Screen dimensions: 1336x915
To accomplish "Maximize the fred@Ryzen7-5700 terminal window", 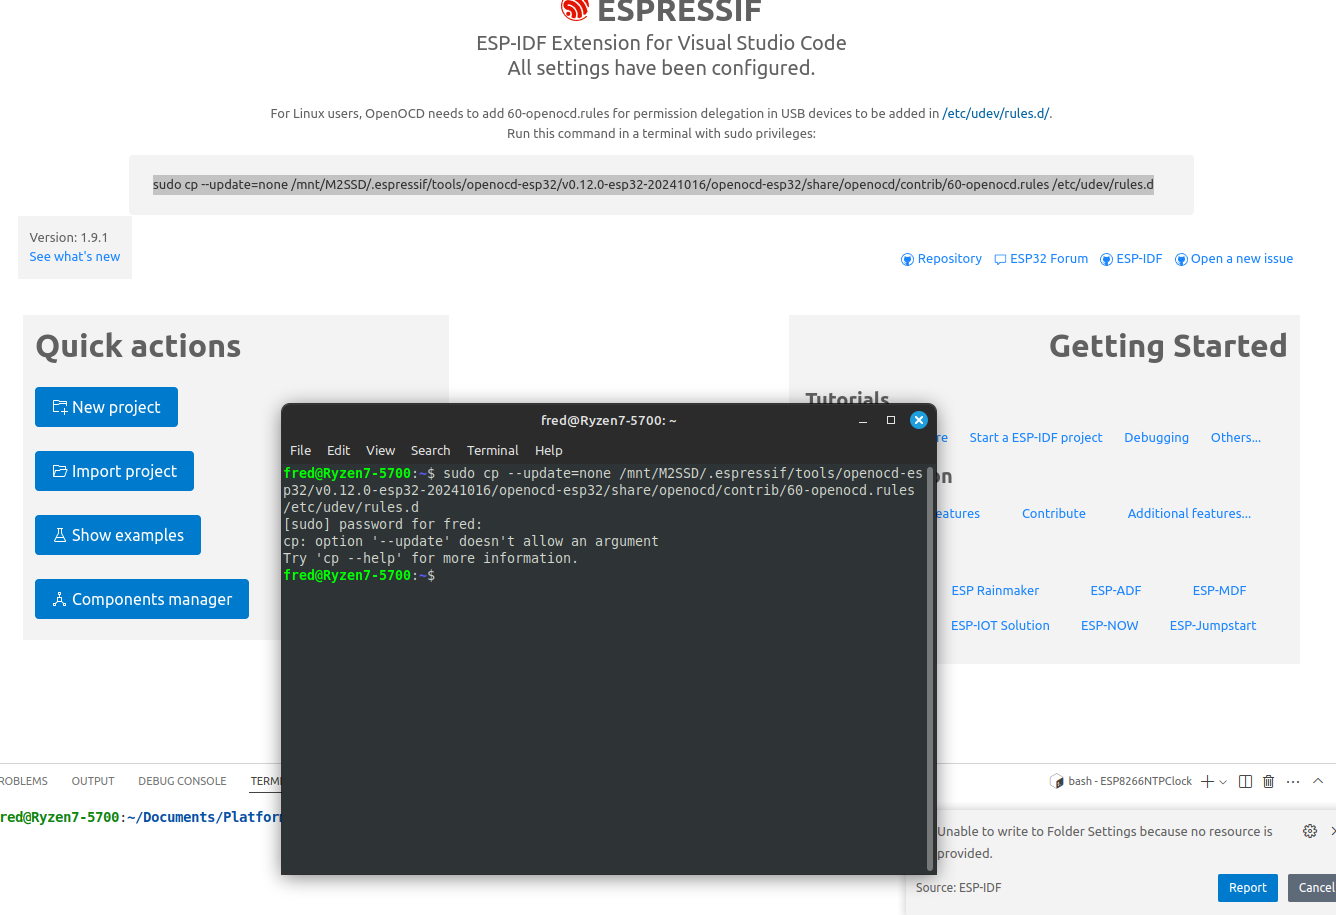I will (x=891, y=421).
